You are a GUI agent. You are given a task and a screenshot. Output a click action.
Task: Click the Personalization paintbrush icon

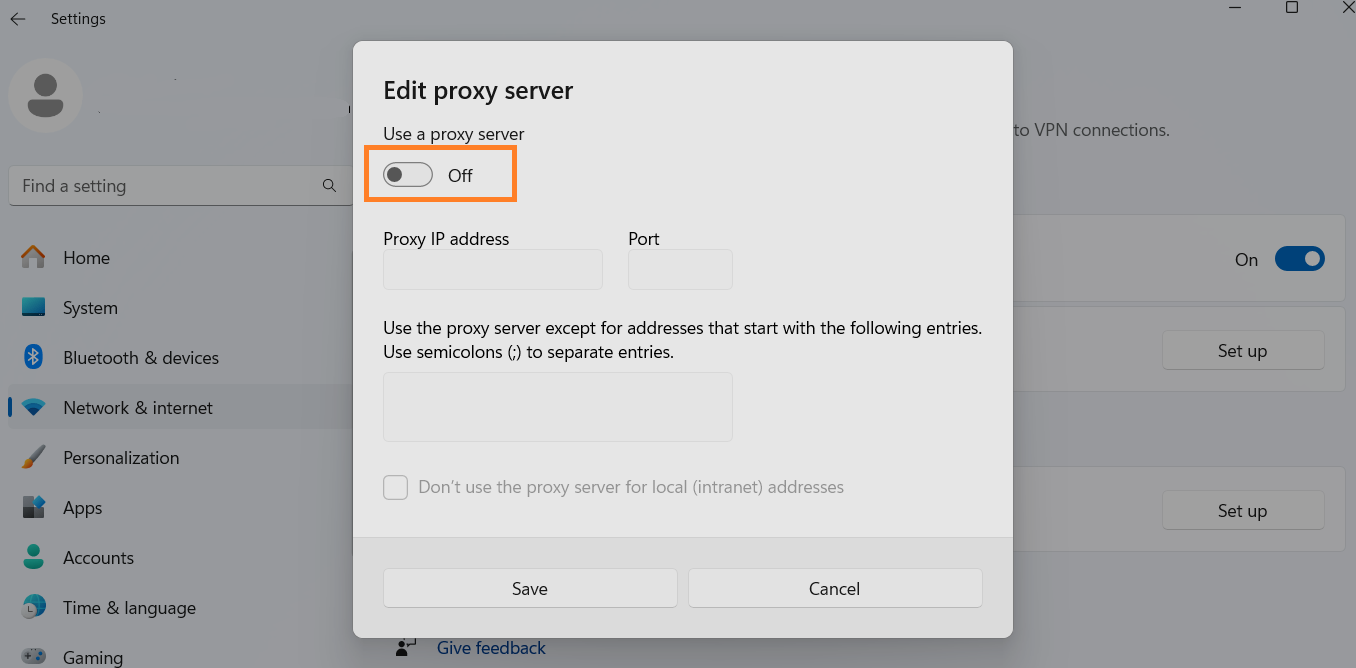[x=34, y=457]
